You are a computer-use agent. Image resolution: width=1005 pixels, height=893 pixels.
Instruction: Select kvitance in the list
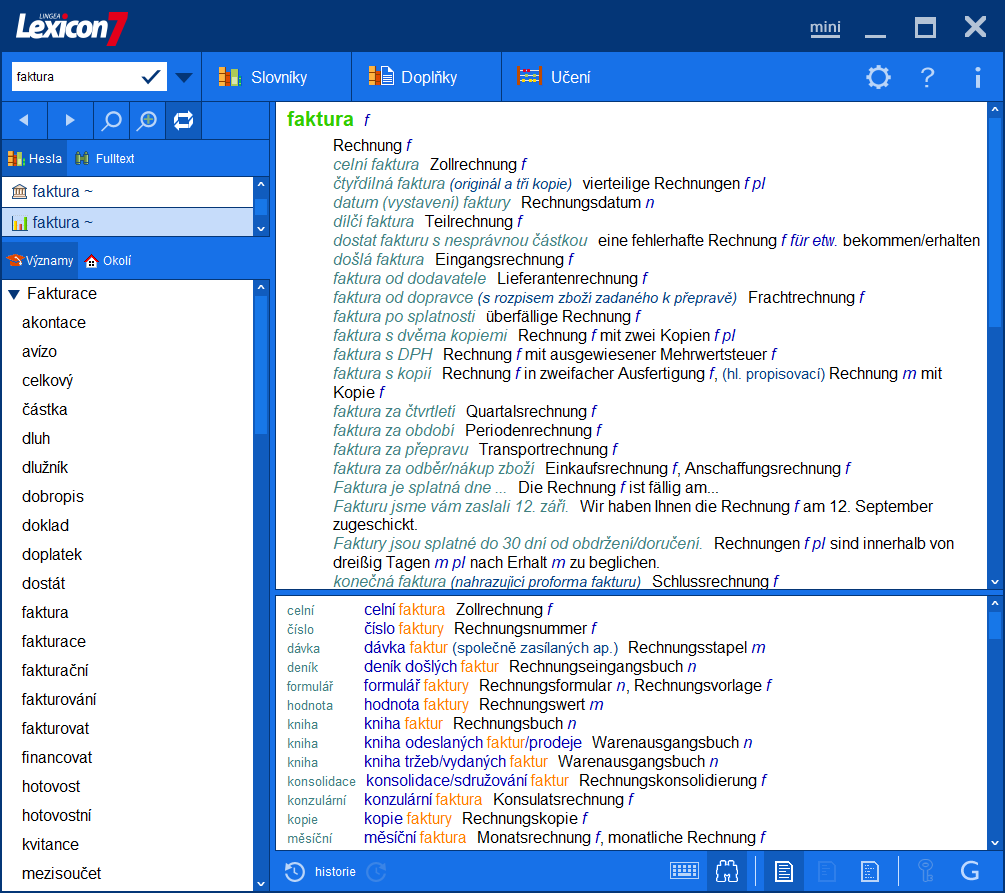[50, 844]
